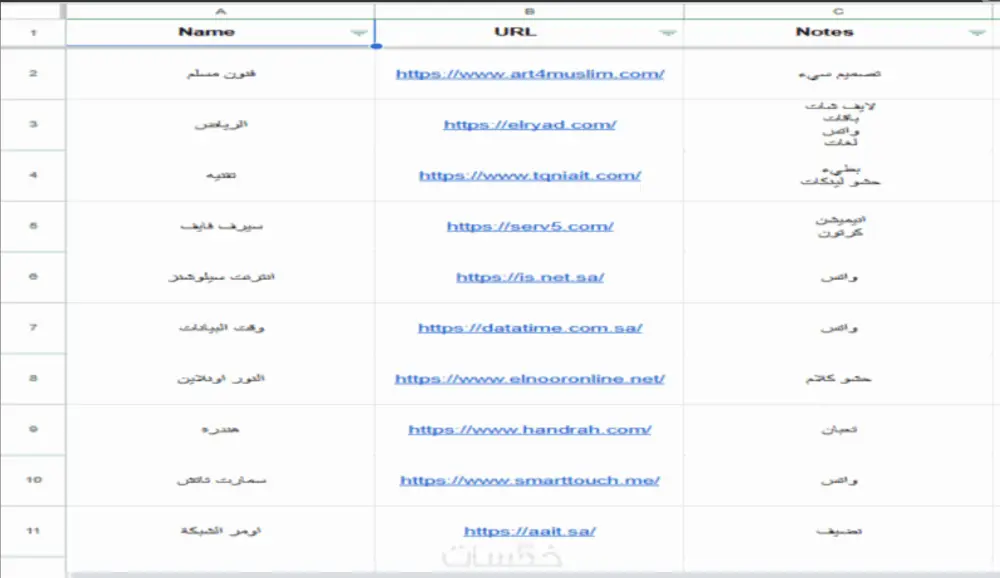1000x578 pixels.
Task: Select row 9 header
Action: pos(33,429)
